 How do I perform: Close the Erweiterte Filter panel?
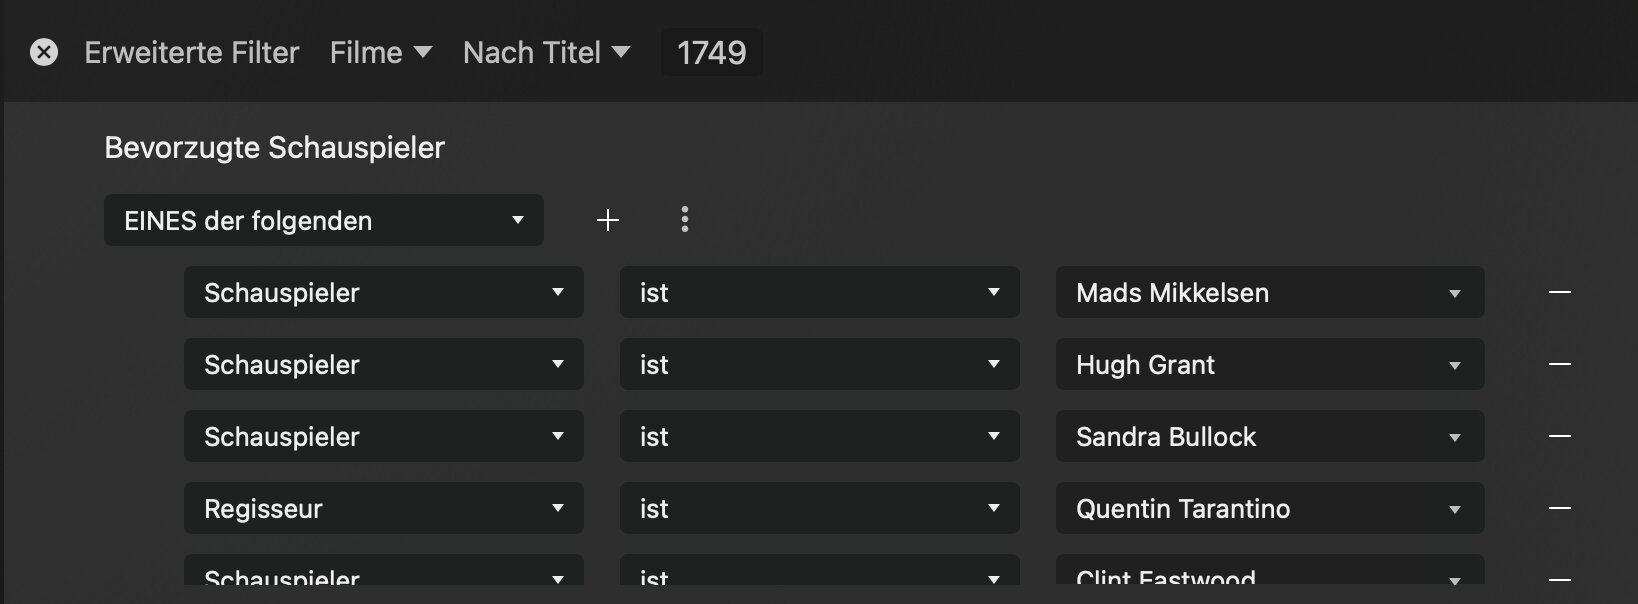coord(44,52)
